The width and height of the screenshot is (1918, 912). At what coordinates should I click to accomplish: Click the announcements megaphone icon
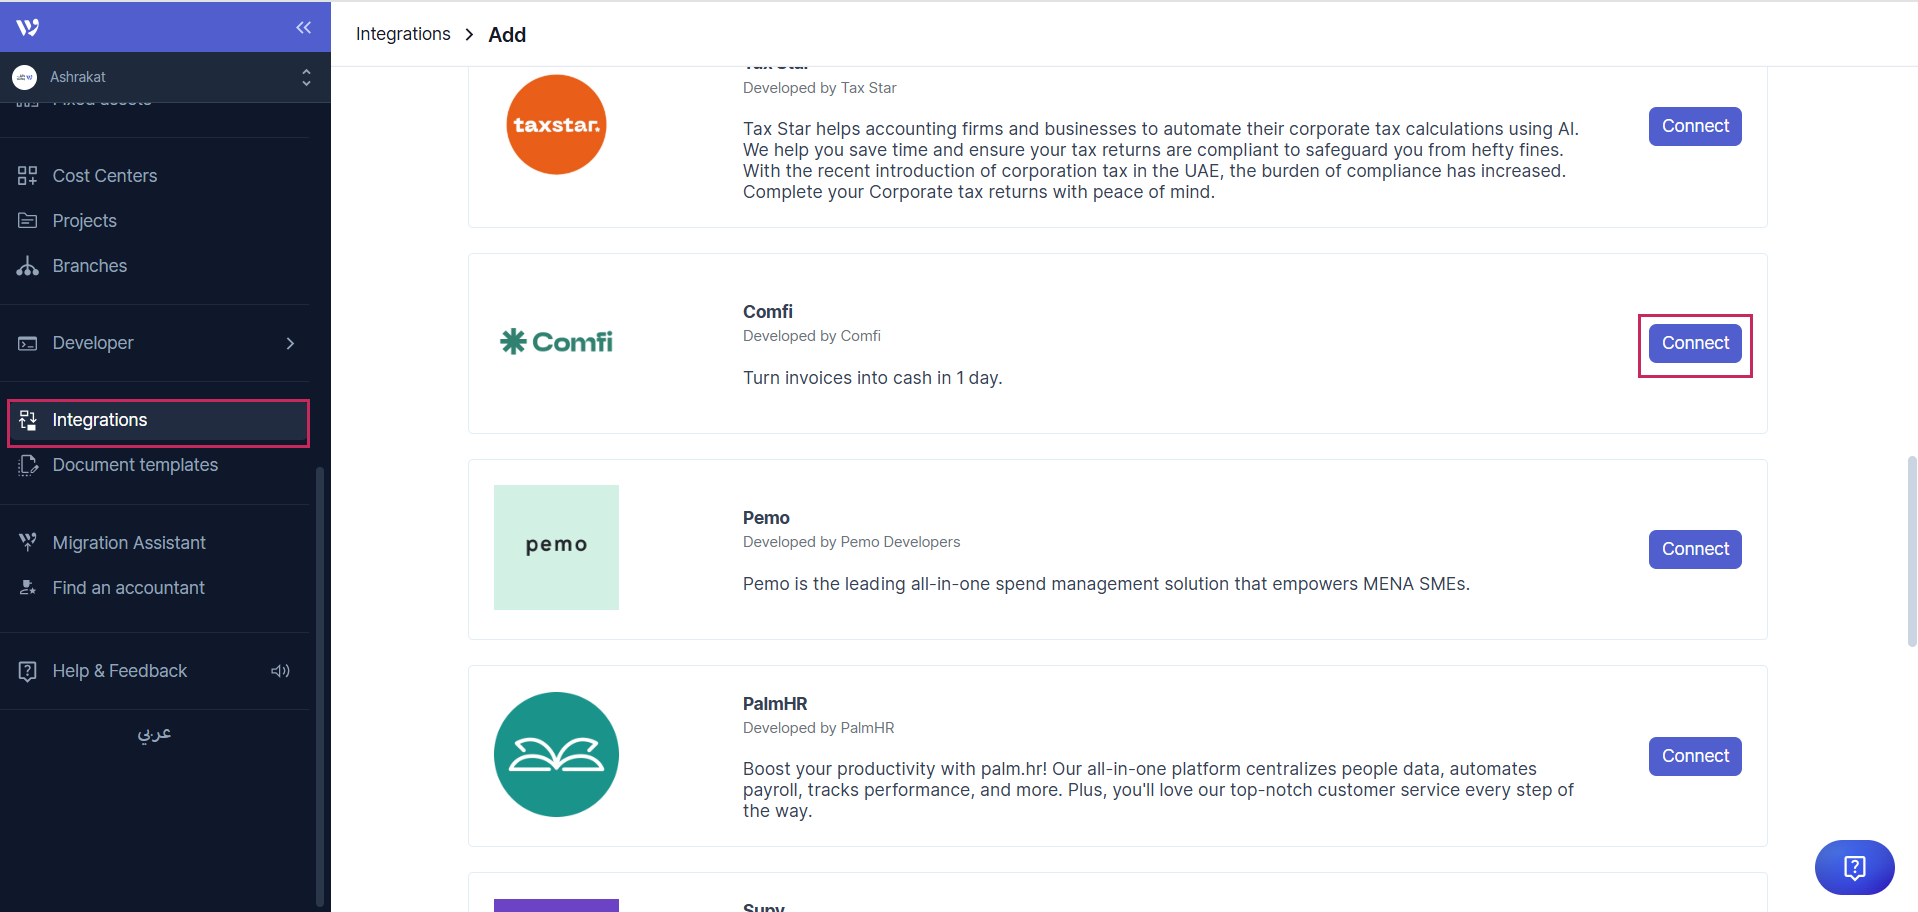click(x=280, y=671)
